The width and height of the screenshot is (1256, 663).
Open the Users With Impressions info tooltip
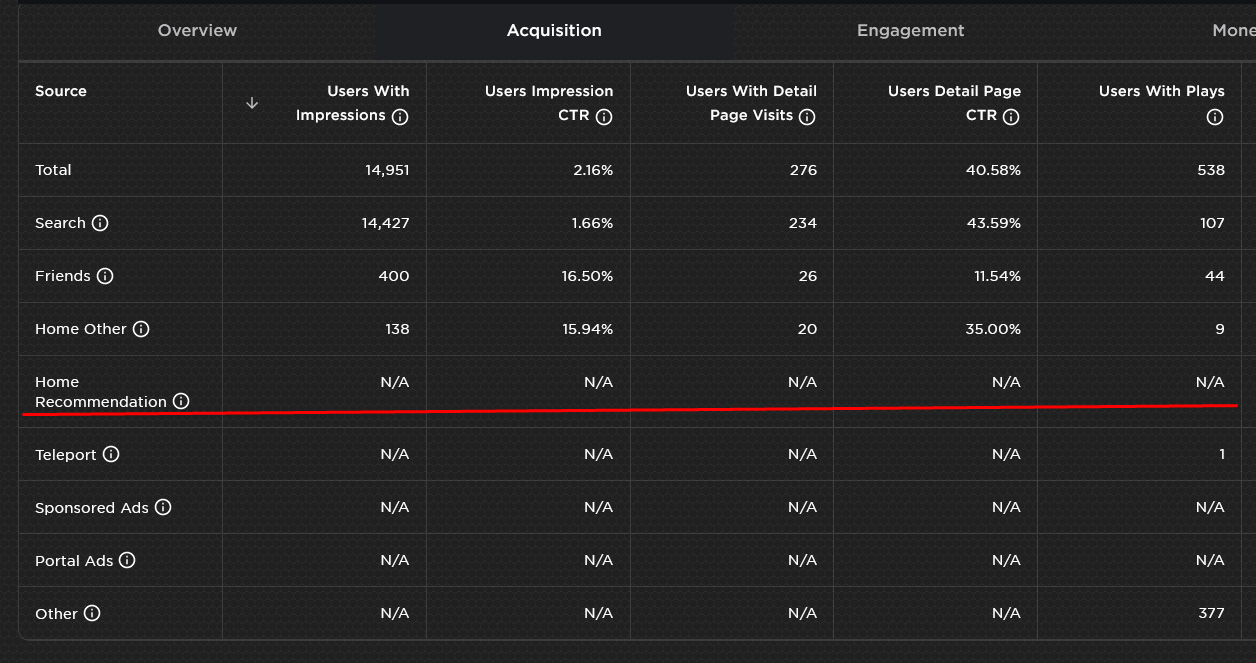click(400, 117)
